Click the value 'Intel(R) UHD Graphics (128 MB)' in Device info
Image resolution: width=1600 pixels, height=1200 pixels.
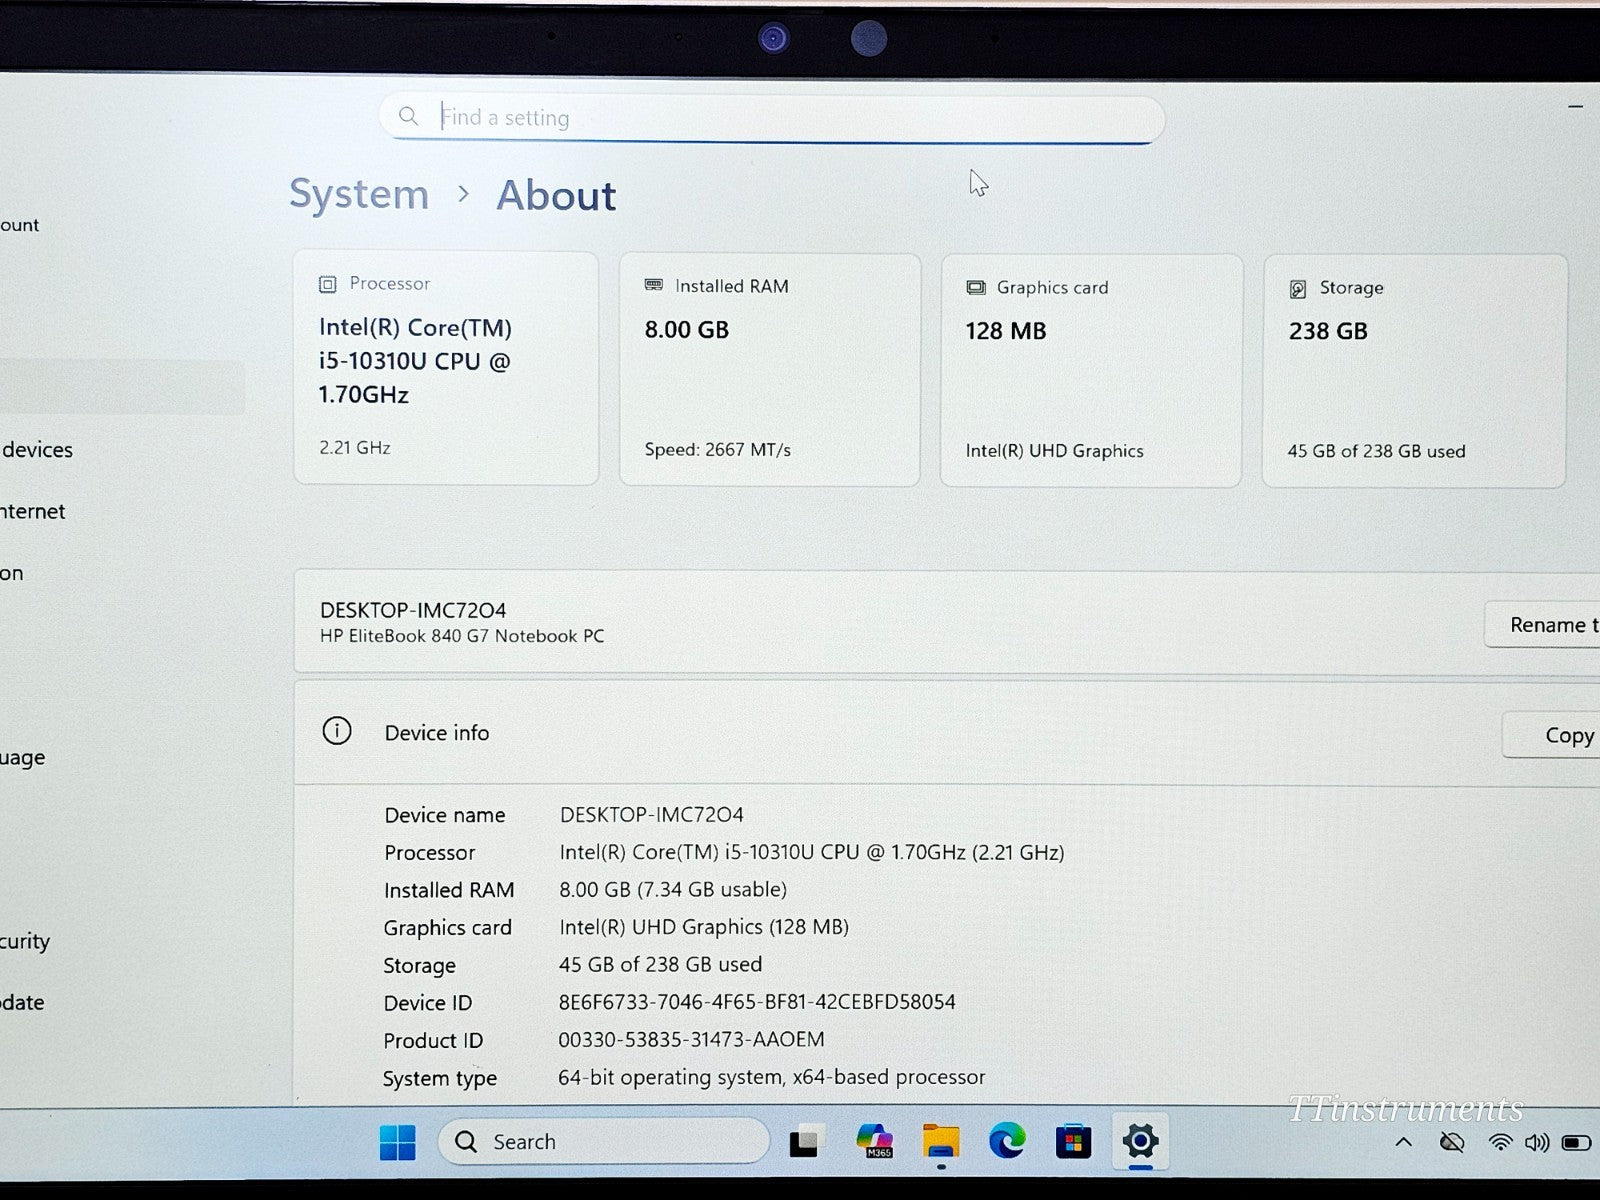704,928
